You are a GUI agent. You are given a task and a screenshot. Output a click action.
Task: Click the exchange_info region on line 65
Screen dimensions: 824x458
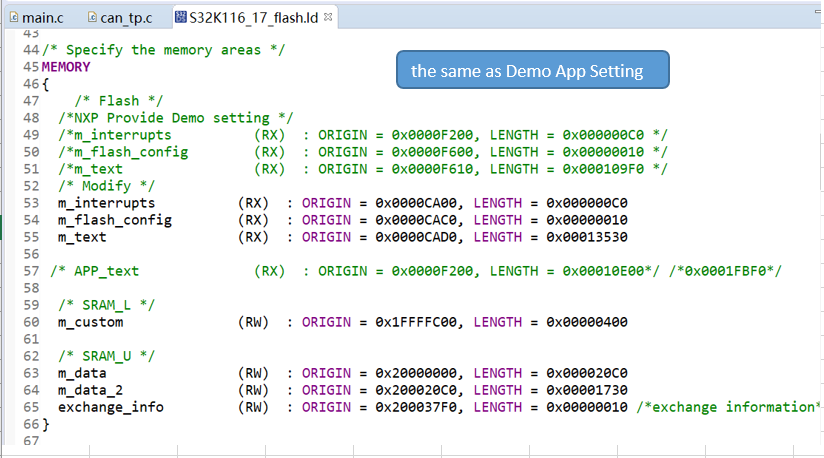coord(110,407)
